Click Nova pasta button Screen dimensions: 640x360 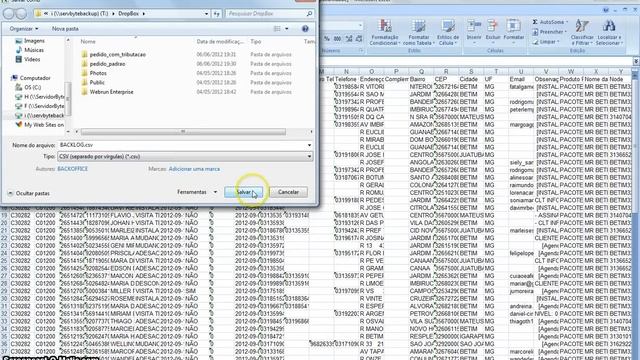[x=65, y=29]
